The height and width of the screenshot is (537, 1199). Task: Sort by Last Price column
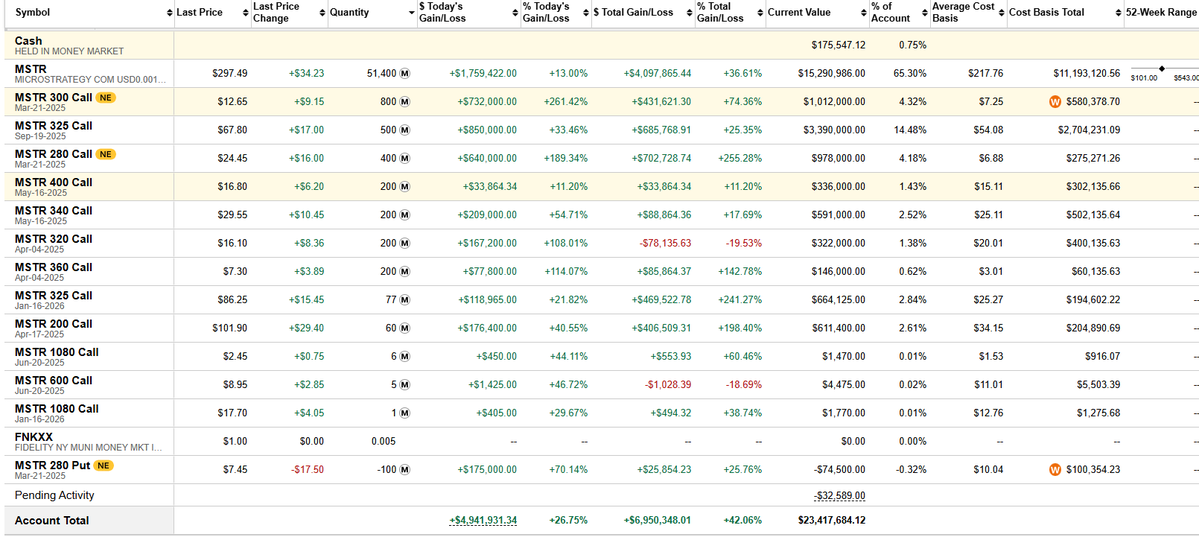pos(199,12)
